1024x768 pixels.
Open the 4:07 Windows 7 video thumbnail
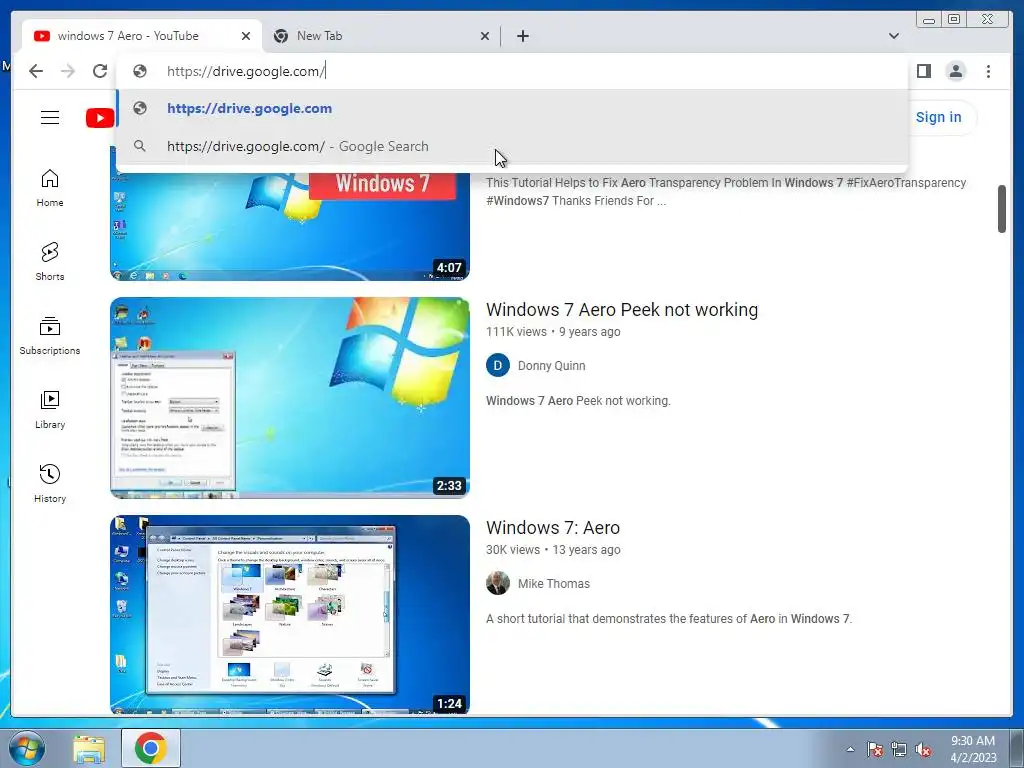pos(290,227)
